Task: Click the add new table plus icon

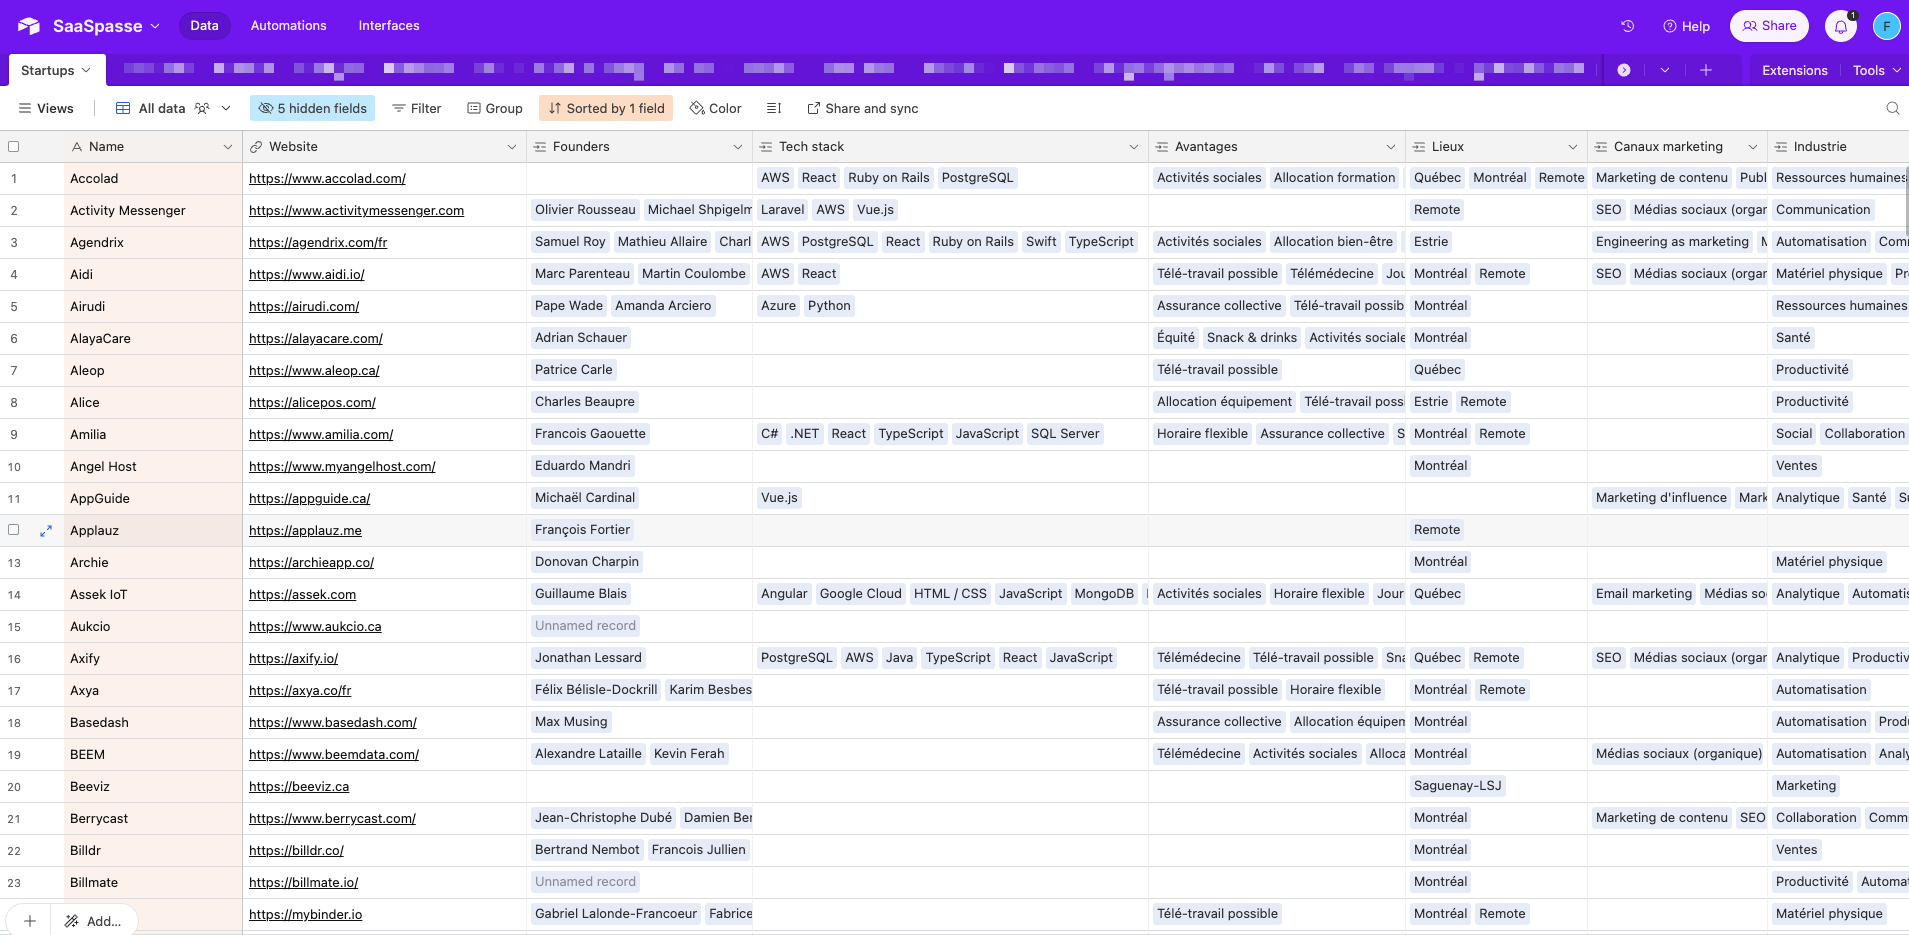Action: click(x=1706, y=70)
